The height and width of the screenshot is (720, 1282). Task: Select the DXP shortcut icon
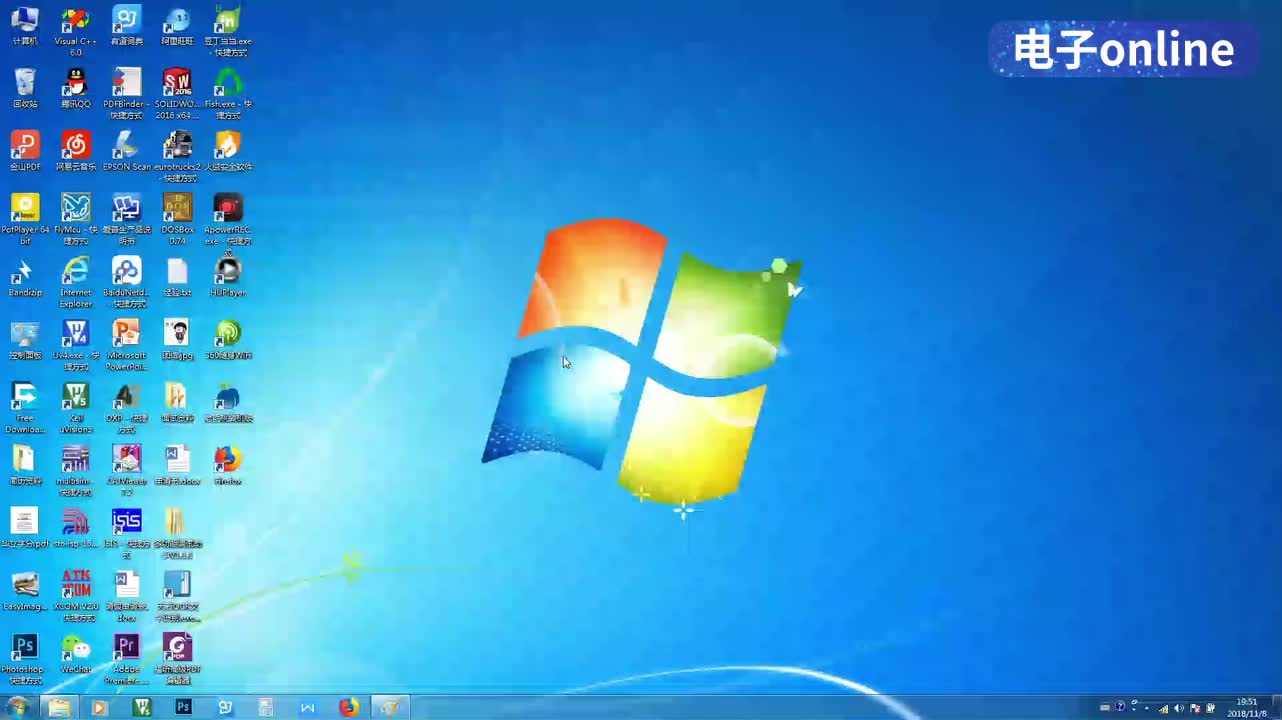pos(126,408)
